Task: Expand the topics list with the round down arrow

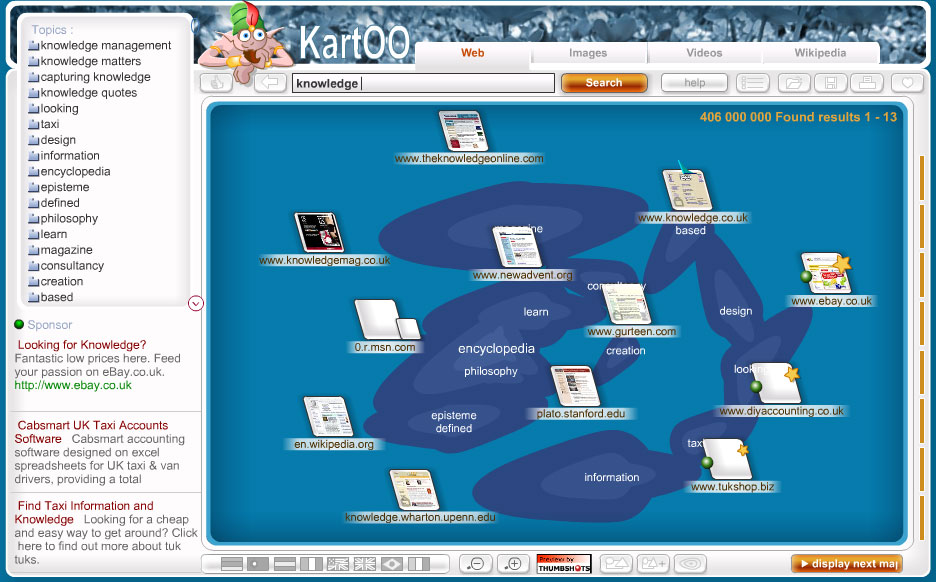Action: [x=196, y=303]
